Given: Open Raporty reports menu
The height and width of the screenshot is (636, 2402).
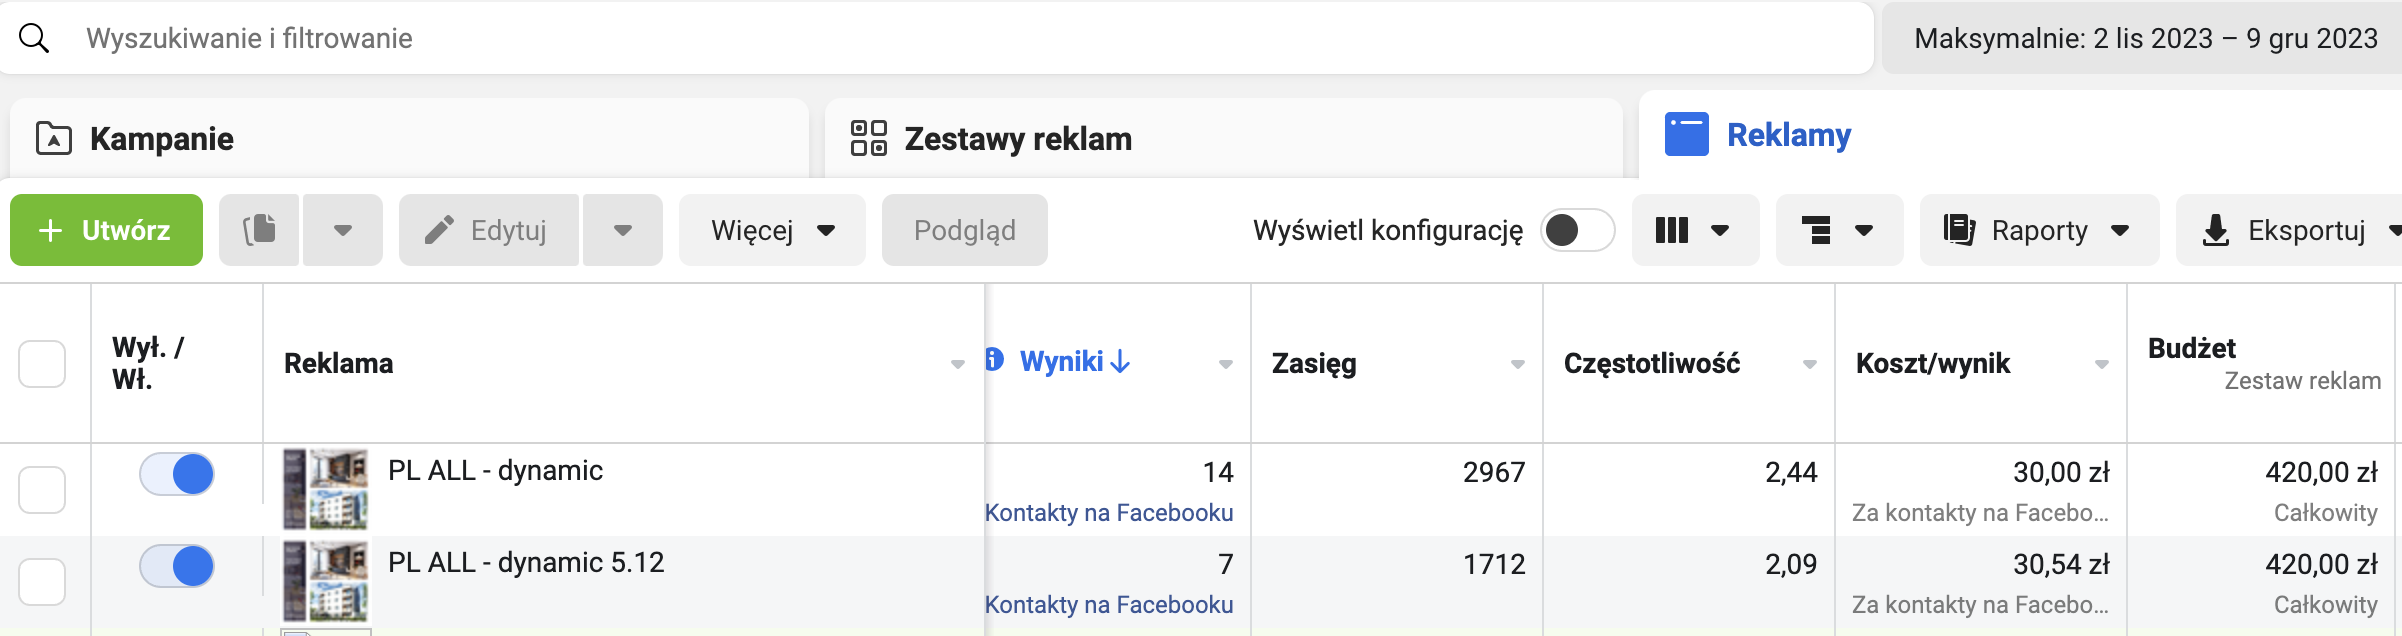Looking at the screenshot, I should coord(2038,230).
